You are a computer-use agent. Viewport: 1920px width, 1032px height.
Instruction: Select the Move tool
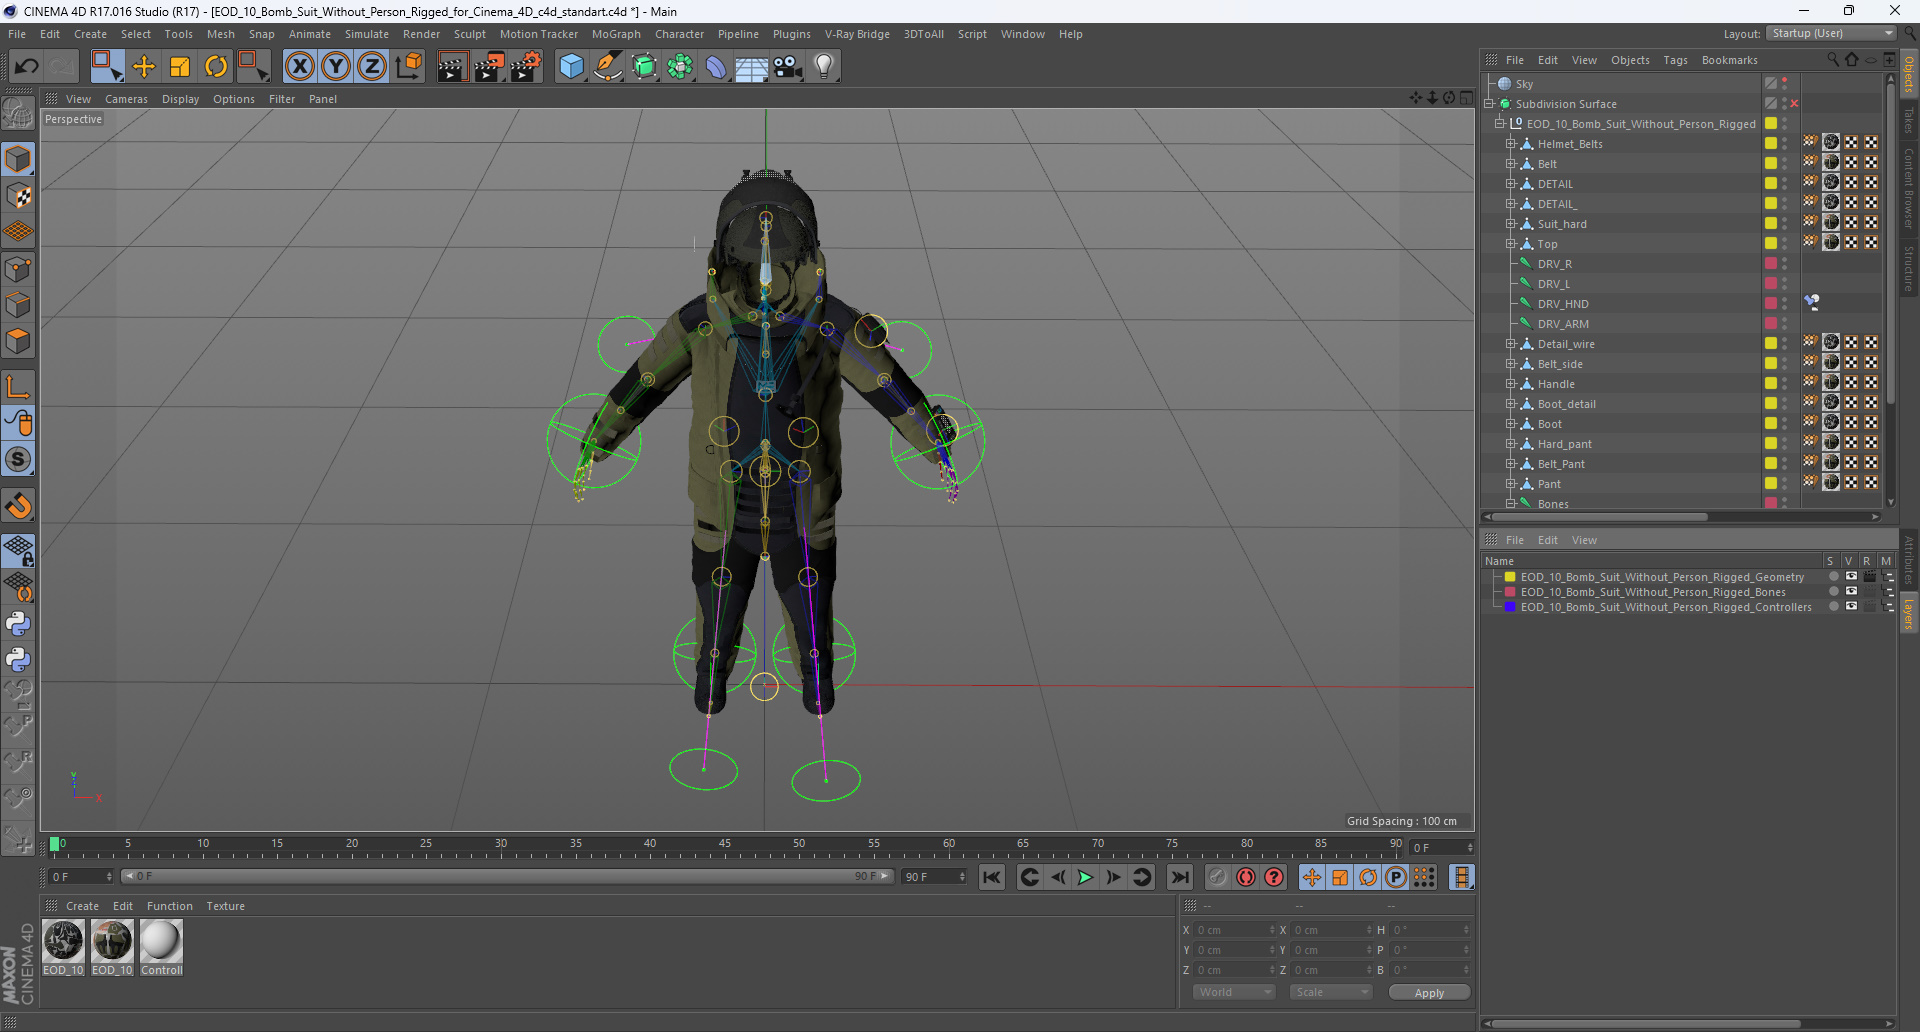(144, 67)
